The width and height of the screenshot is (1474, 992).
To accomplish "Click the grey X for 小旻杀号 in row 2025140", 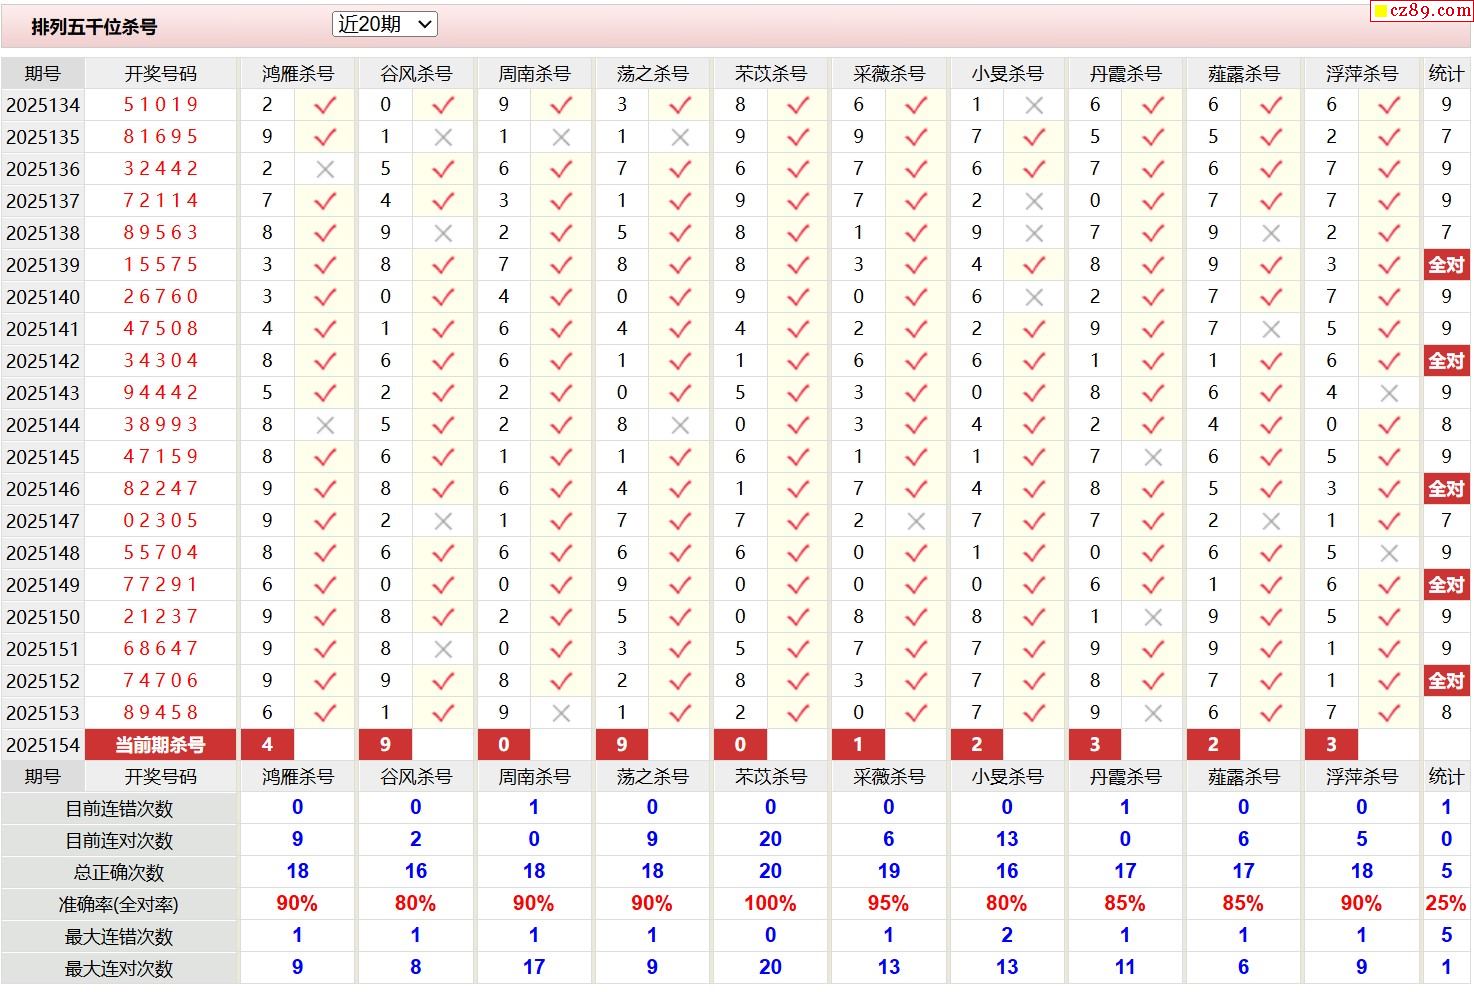I will [1034, 297].
